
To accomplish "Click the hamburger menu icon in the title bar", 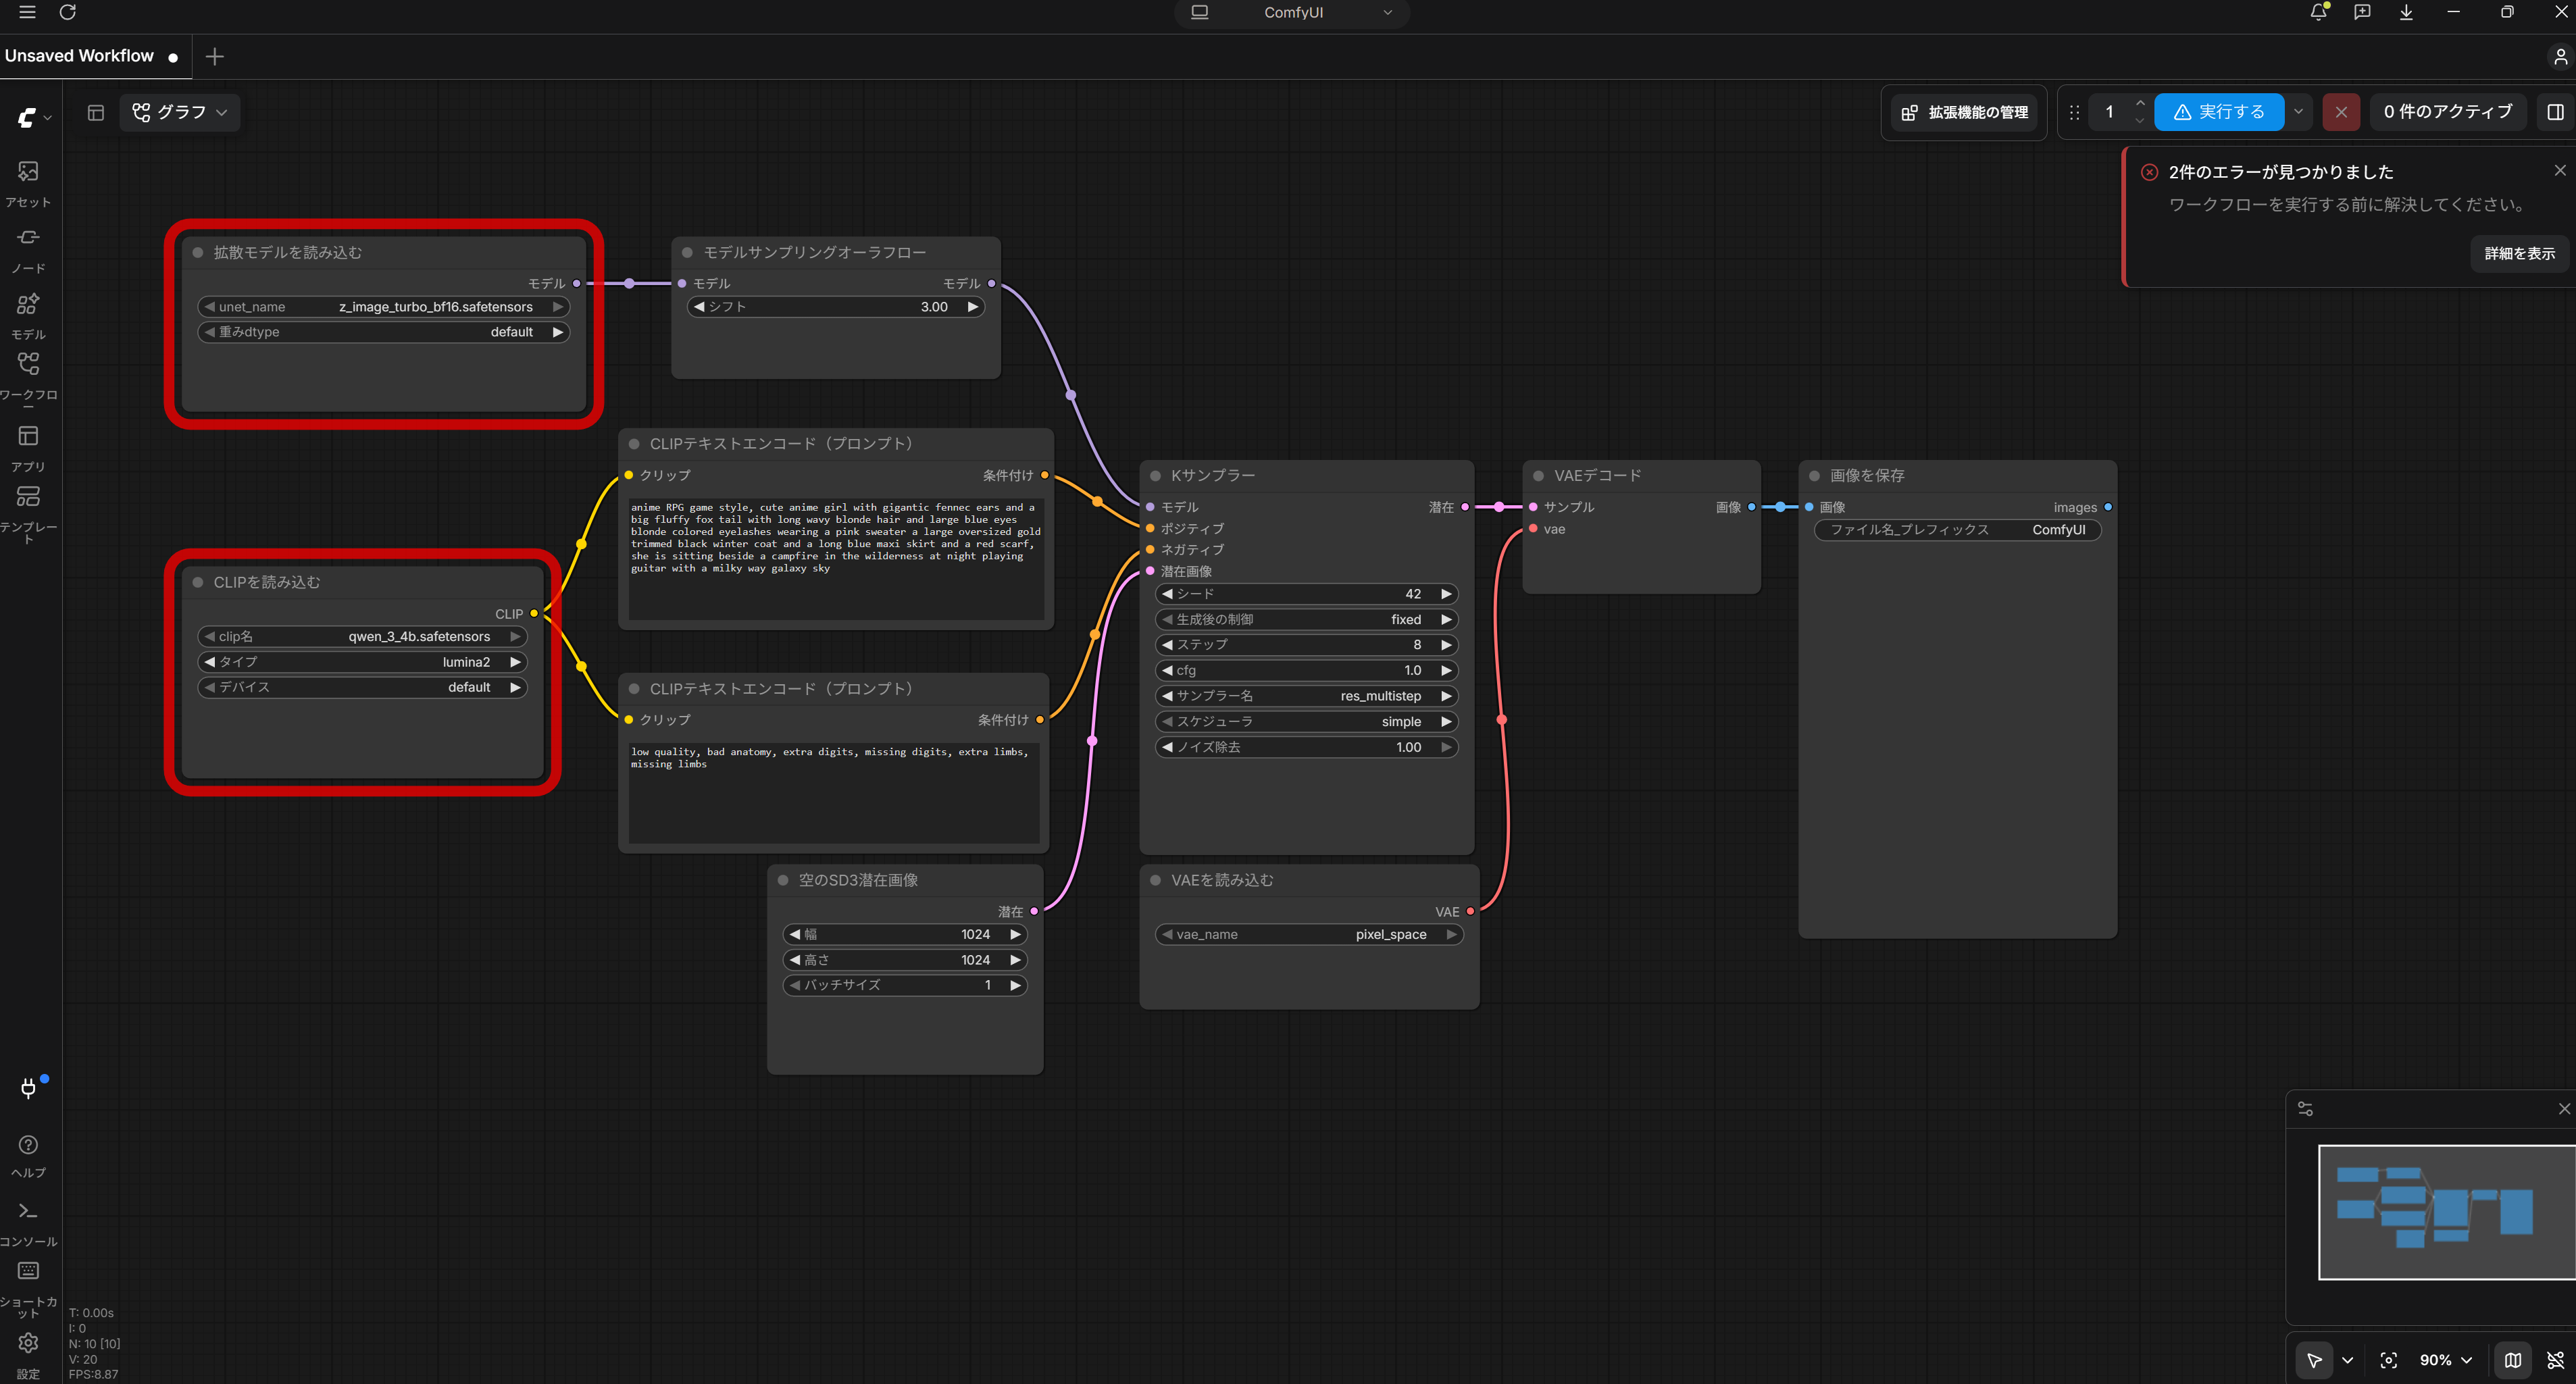I will click(x=27, y=12).
